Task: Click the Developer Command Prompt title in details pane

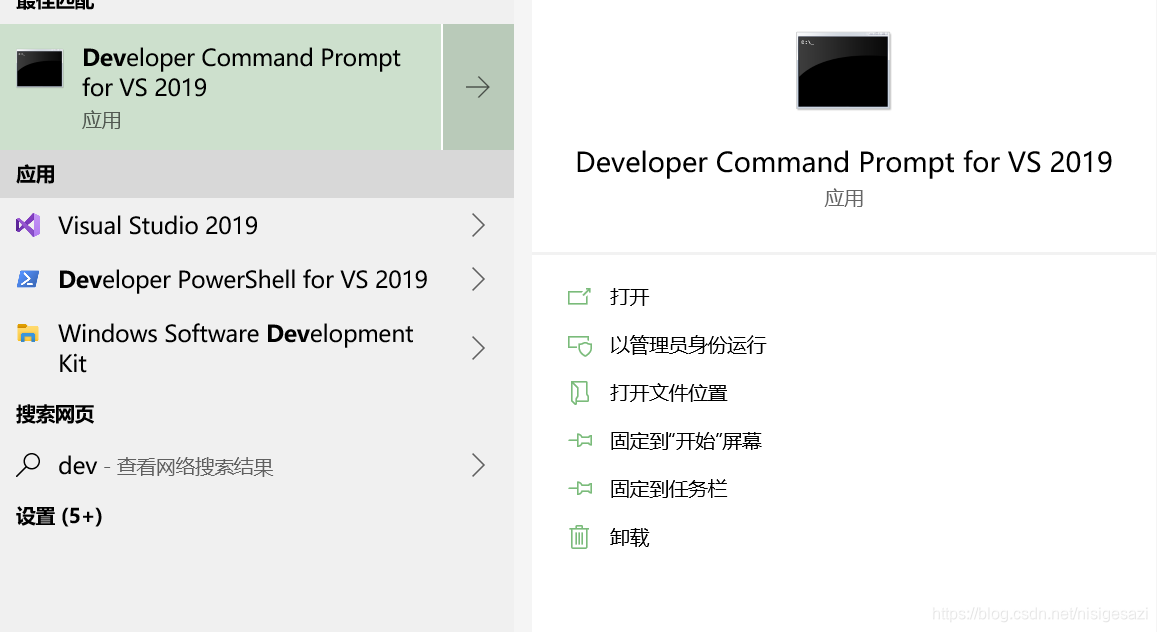Action: [843, 162]
